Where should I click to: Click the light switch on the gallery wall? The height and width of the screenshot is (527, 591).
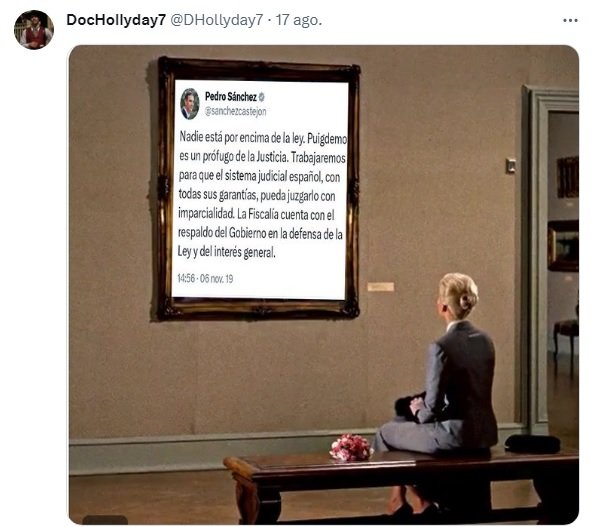pos(511,165)
